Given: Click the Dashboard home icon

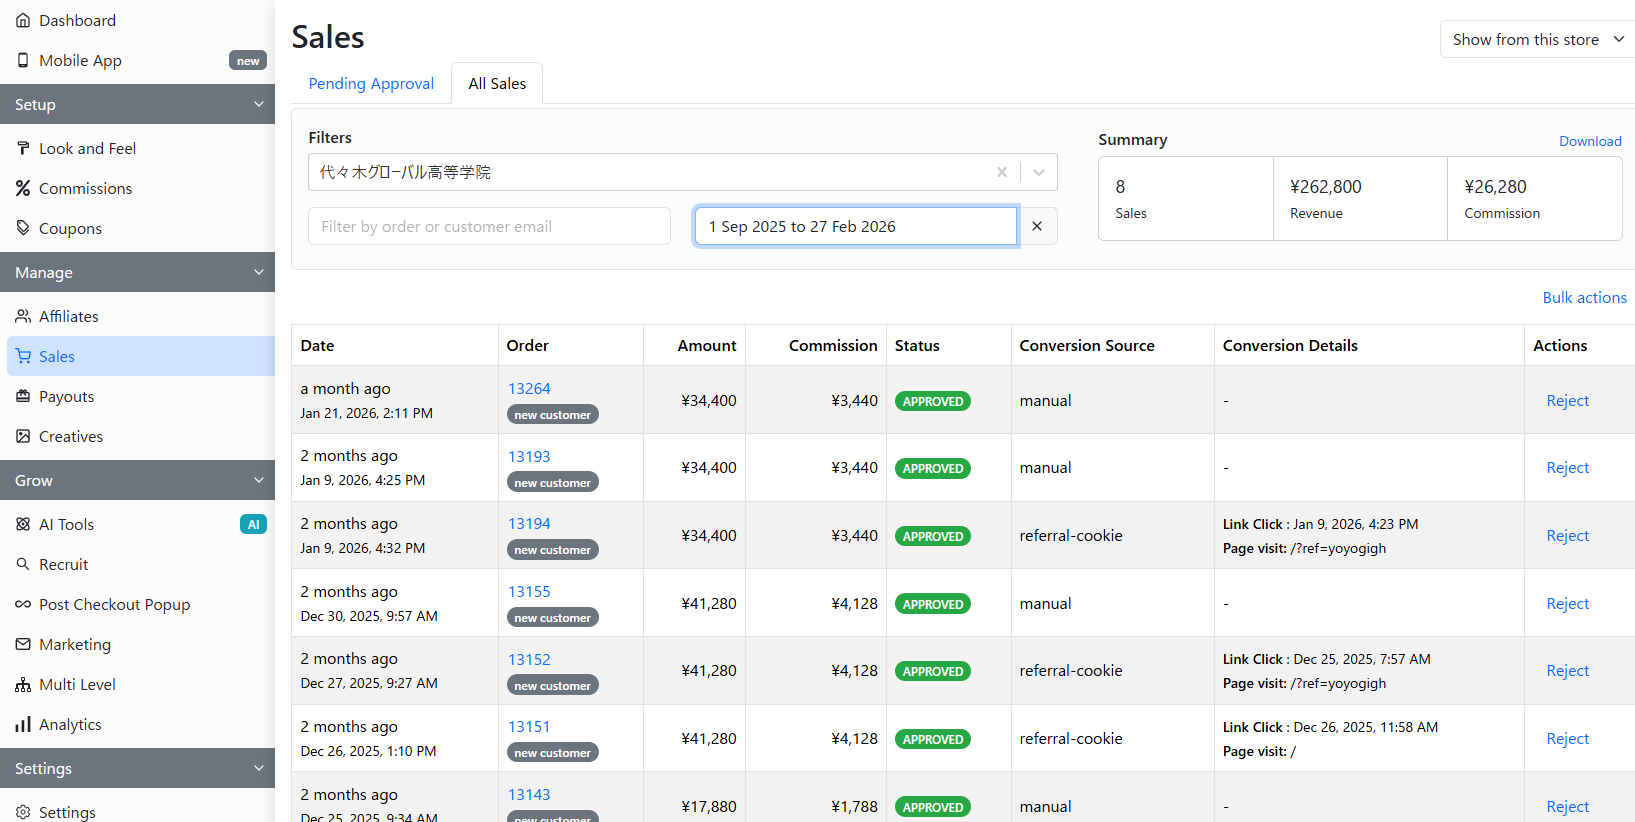Looking at the screenshot, I should click(x=23, y=20).
